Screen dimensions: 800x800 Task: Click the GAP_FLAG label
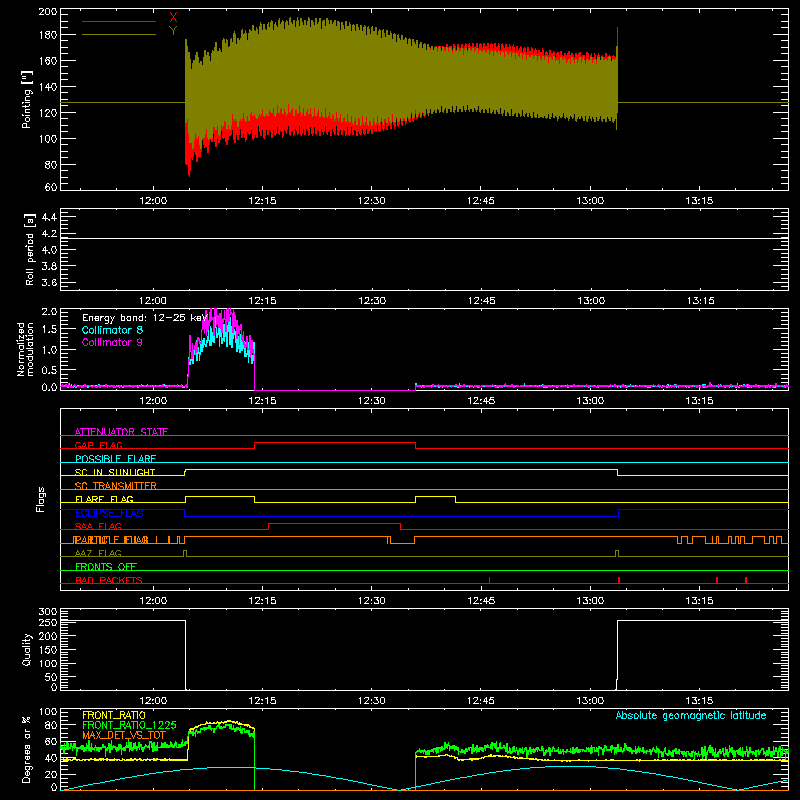coord(98,445)
